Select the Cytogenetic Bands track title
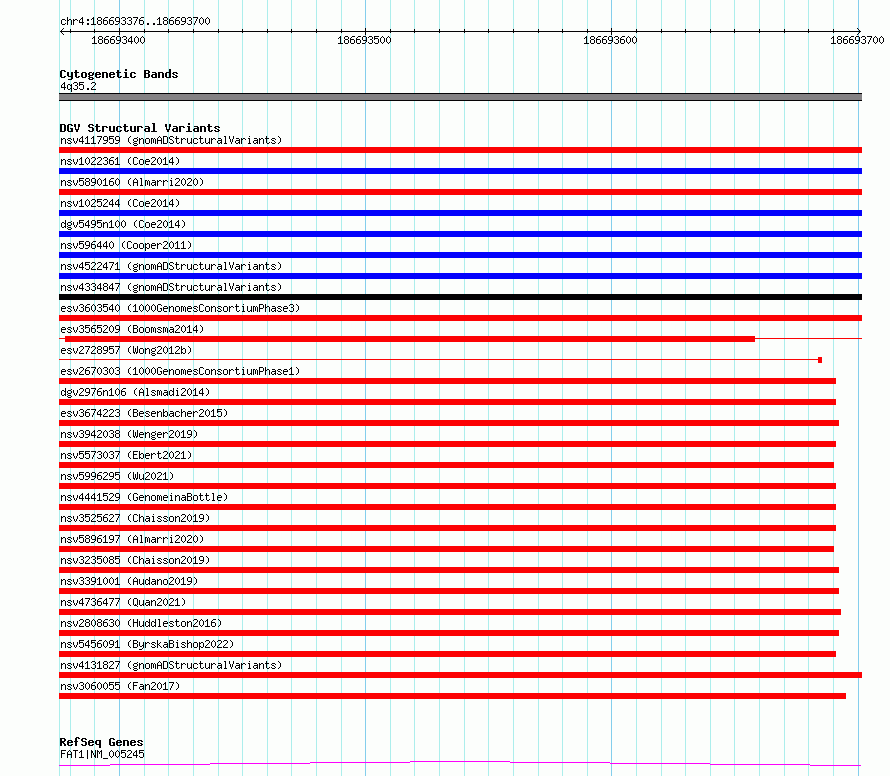890x776 pixels. [x=119, y=74]
